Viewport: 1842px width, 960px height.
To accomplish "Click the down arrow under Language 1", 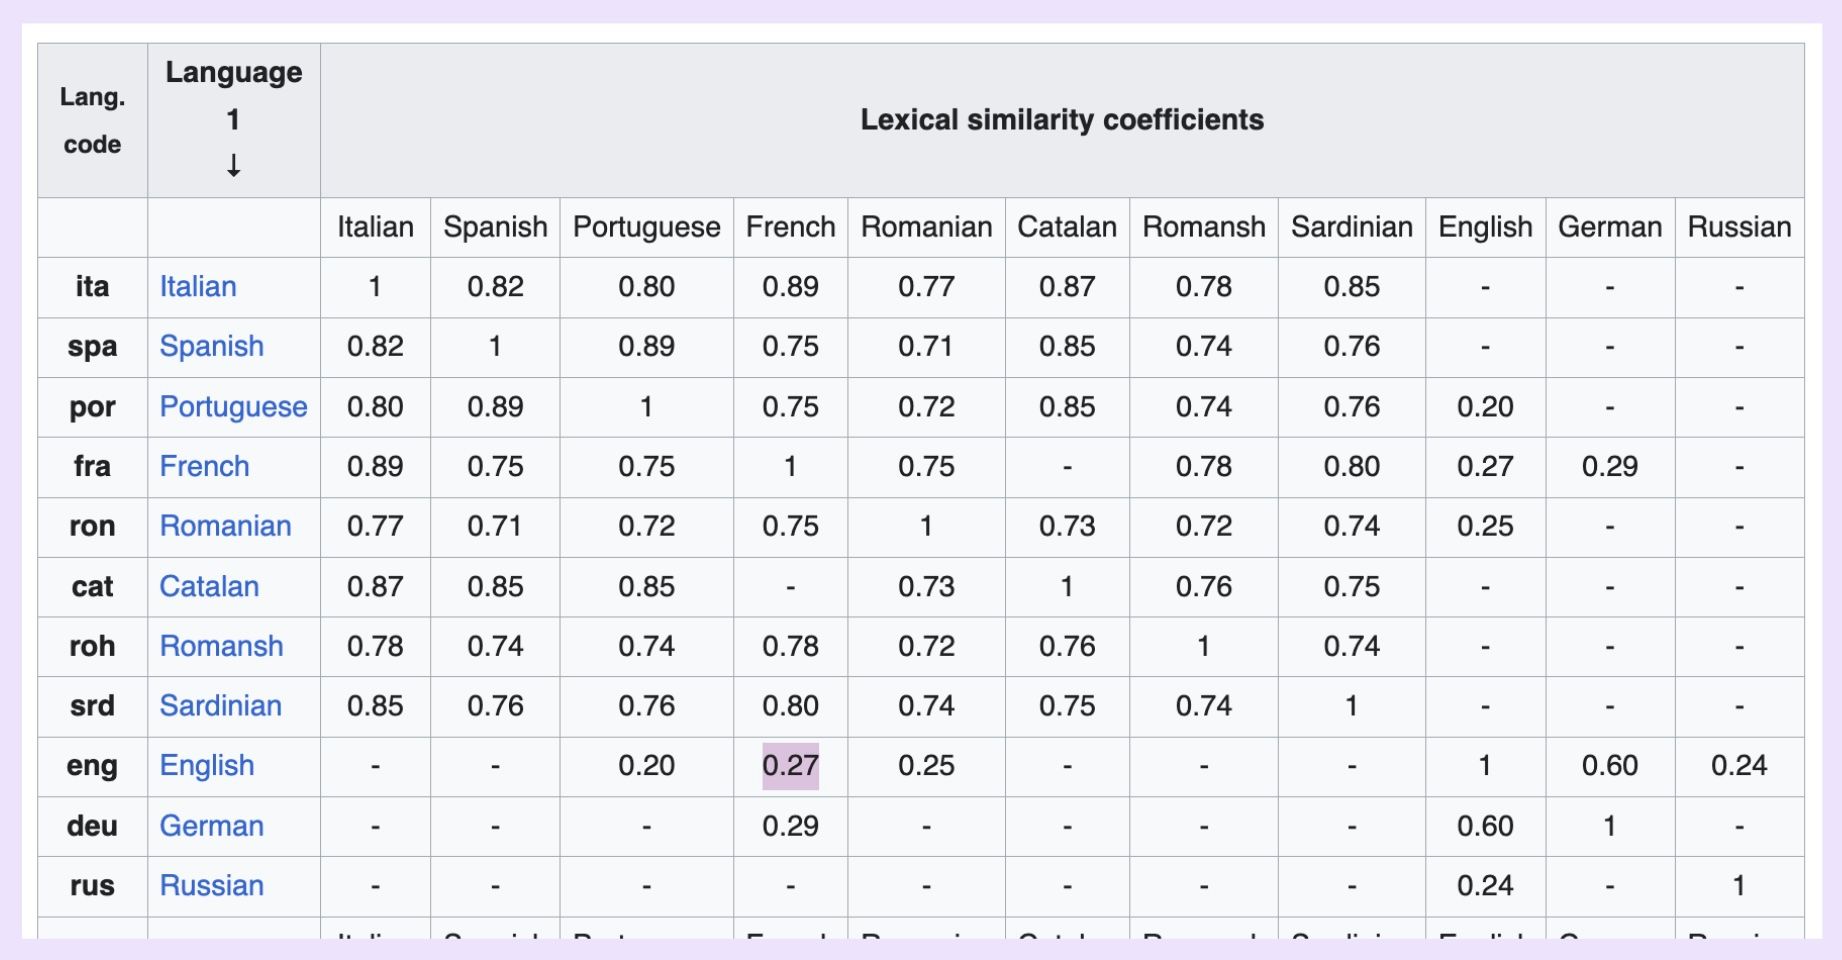I will (233, 165).
